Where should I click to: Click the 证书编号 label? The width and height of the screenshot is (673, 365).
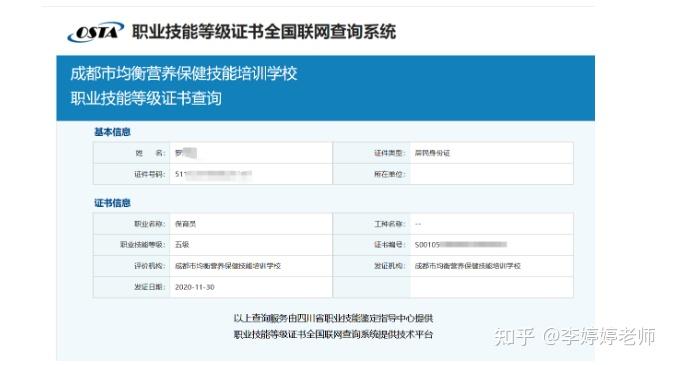[389, 244]
